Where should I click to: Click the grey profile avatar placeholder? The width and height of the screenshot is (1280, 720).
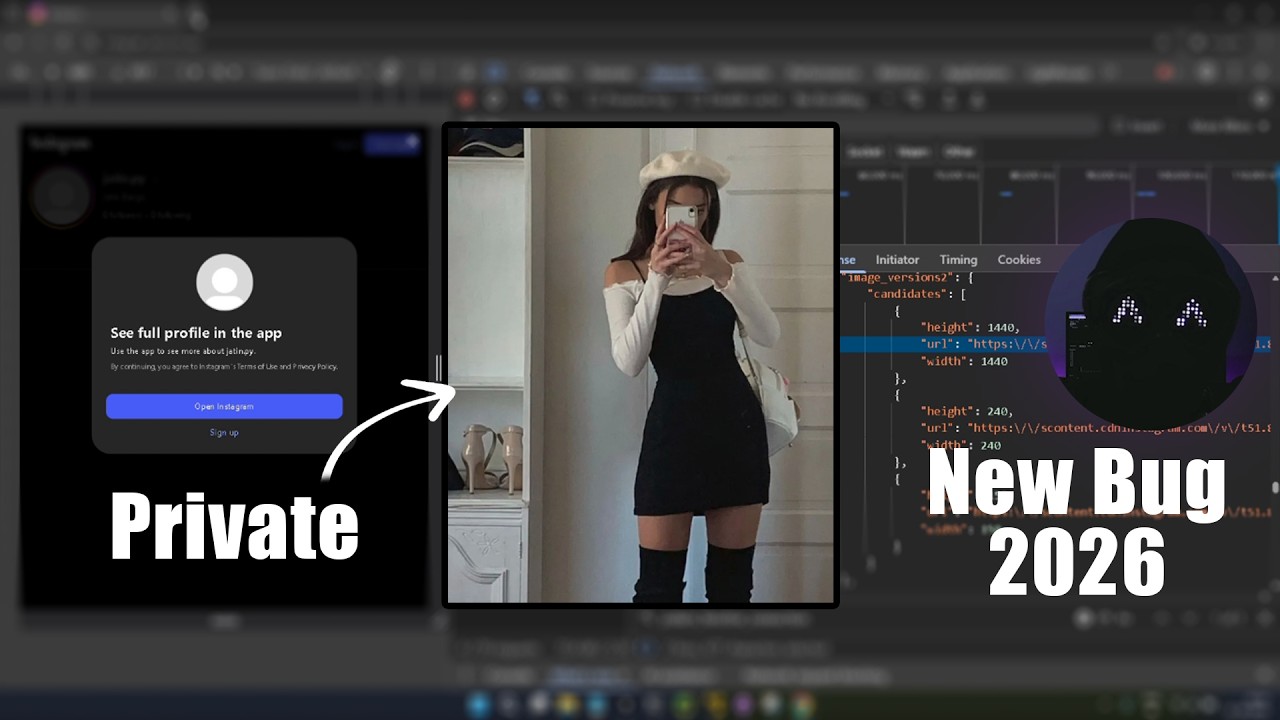click(x=224, y=282)
